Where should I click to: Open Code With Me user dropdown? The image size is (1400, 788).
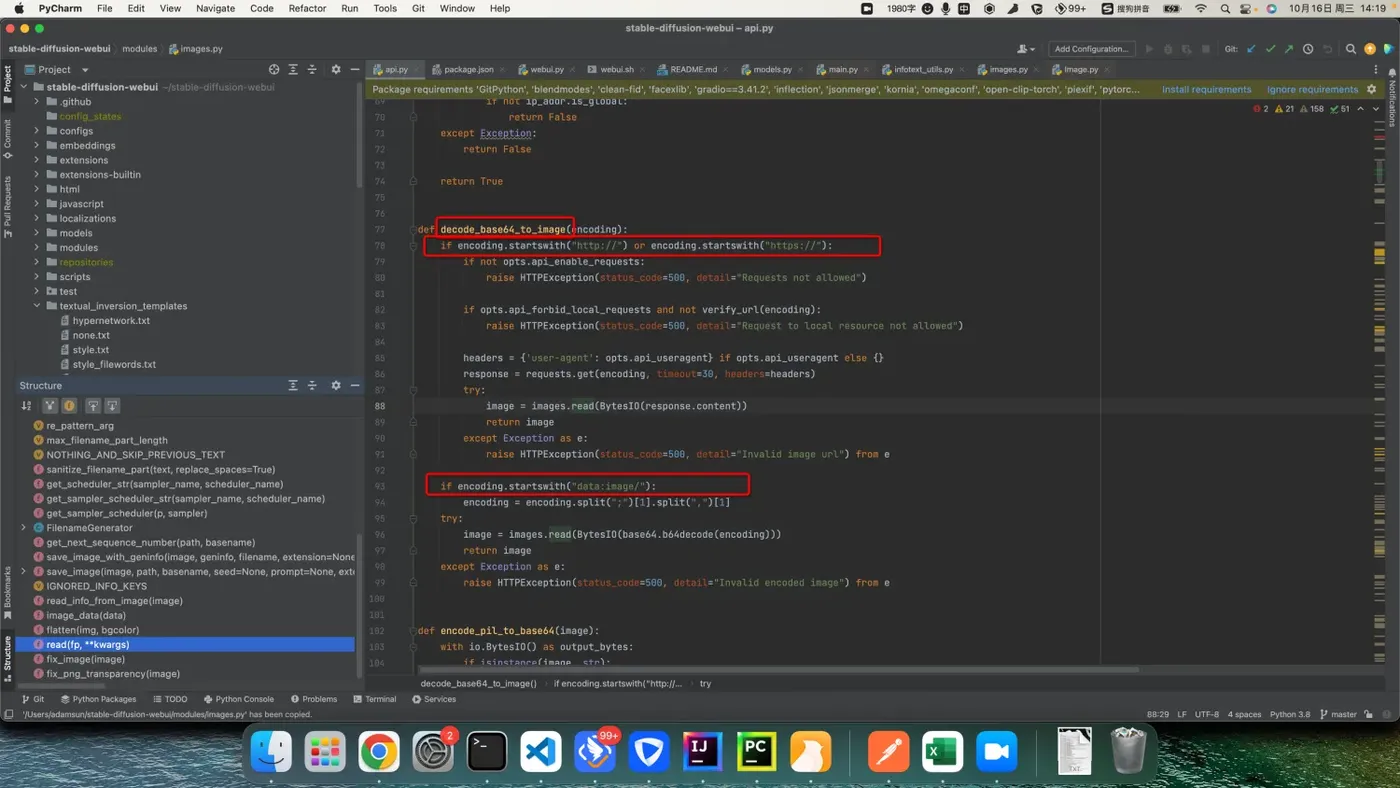[1025, 48]
